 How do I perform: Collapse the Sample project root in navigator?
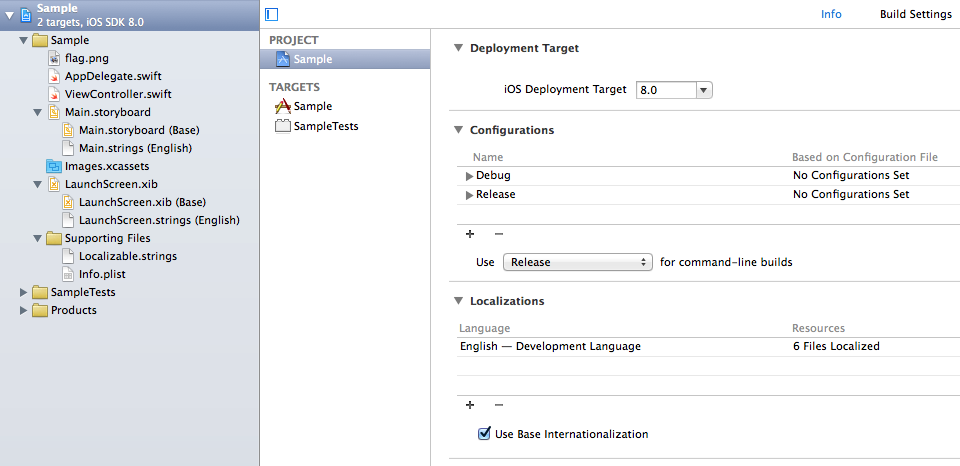click(x=10, y=15)
